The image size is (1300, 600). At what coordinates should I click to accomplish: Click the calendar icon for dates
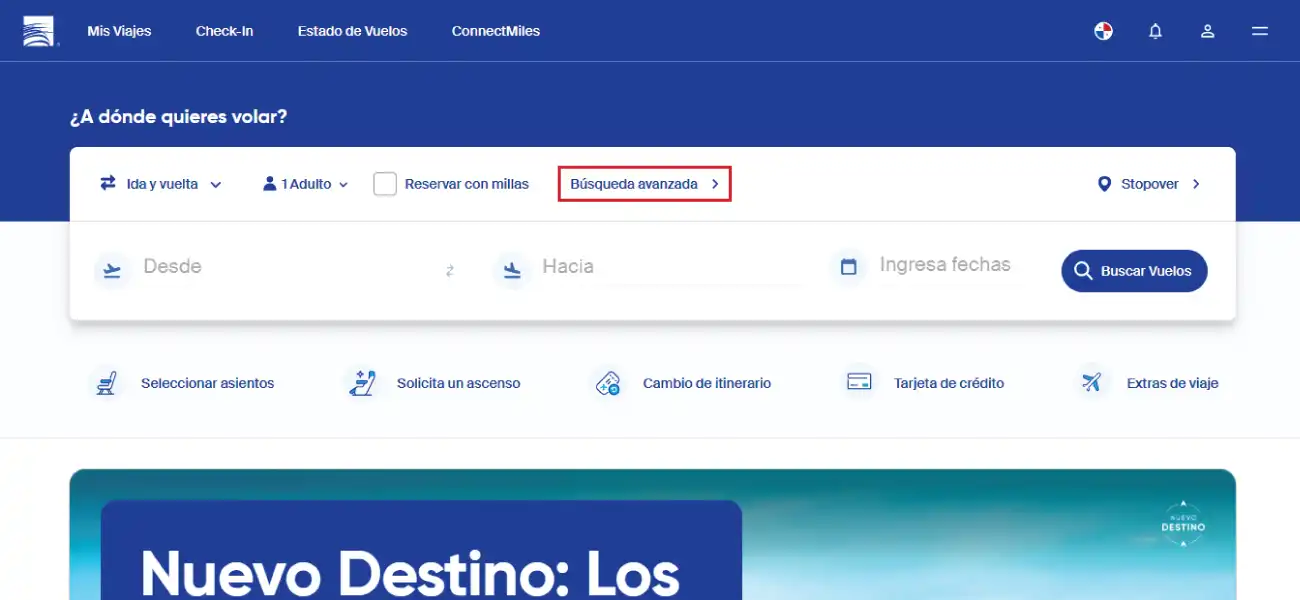click(849, 267)
